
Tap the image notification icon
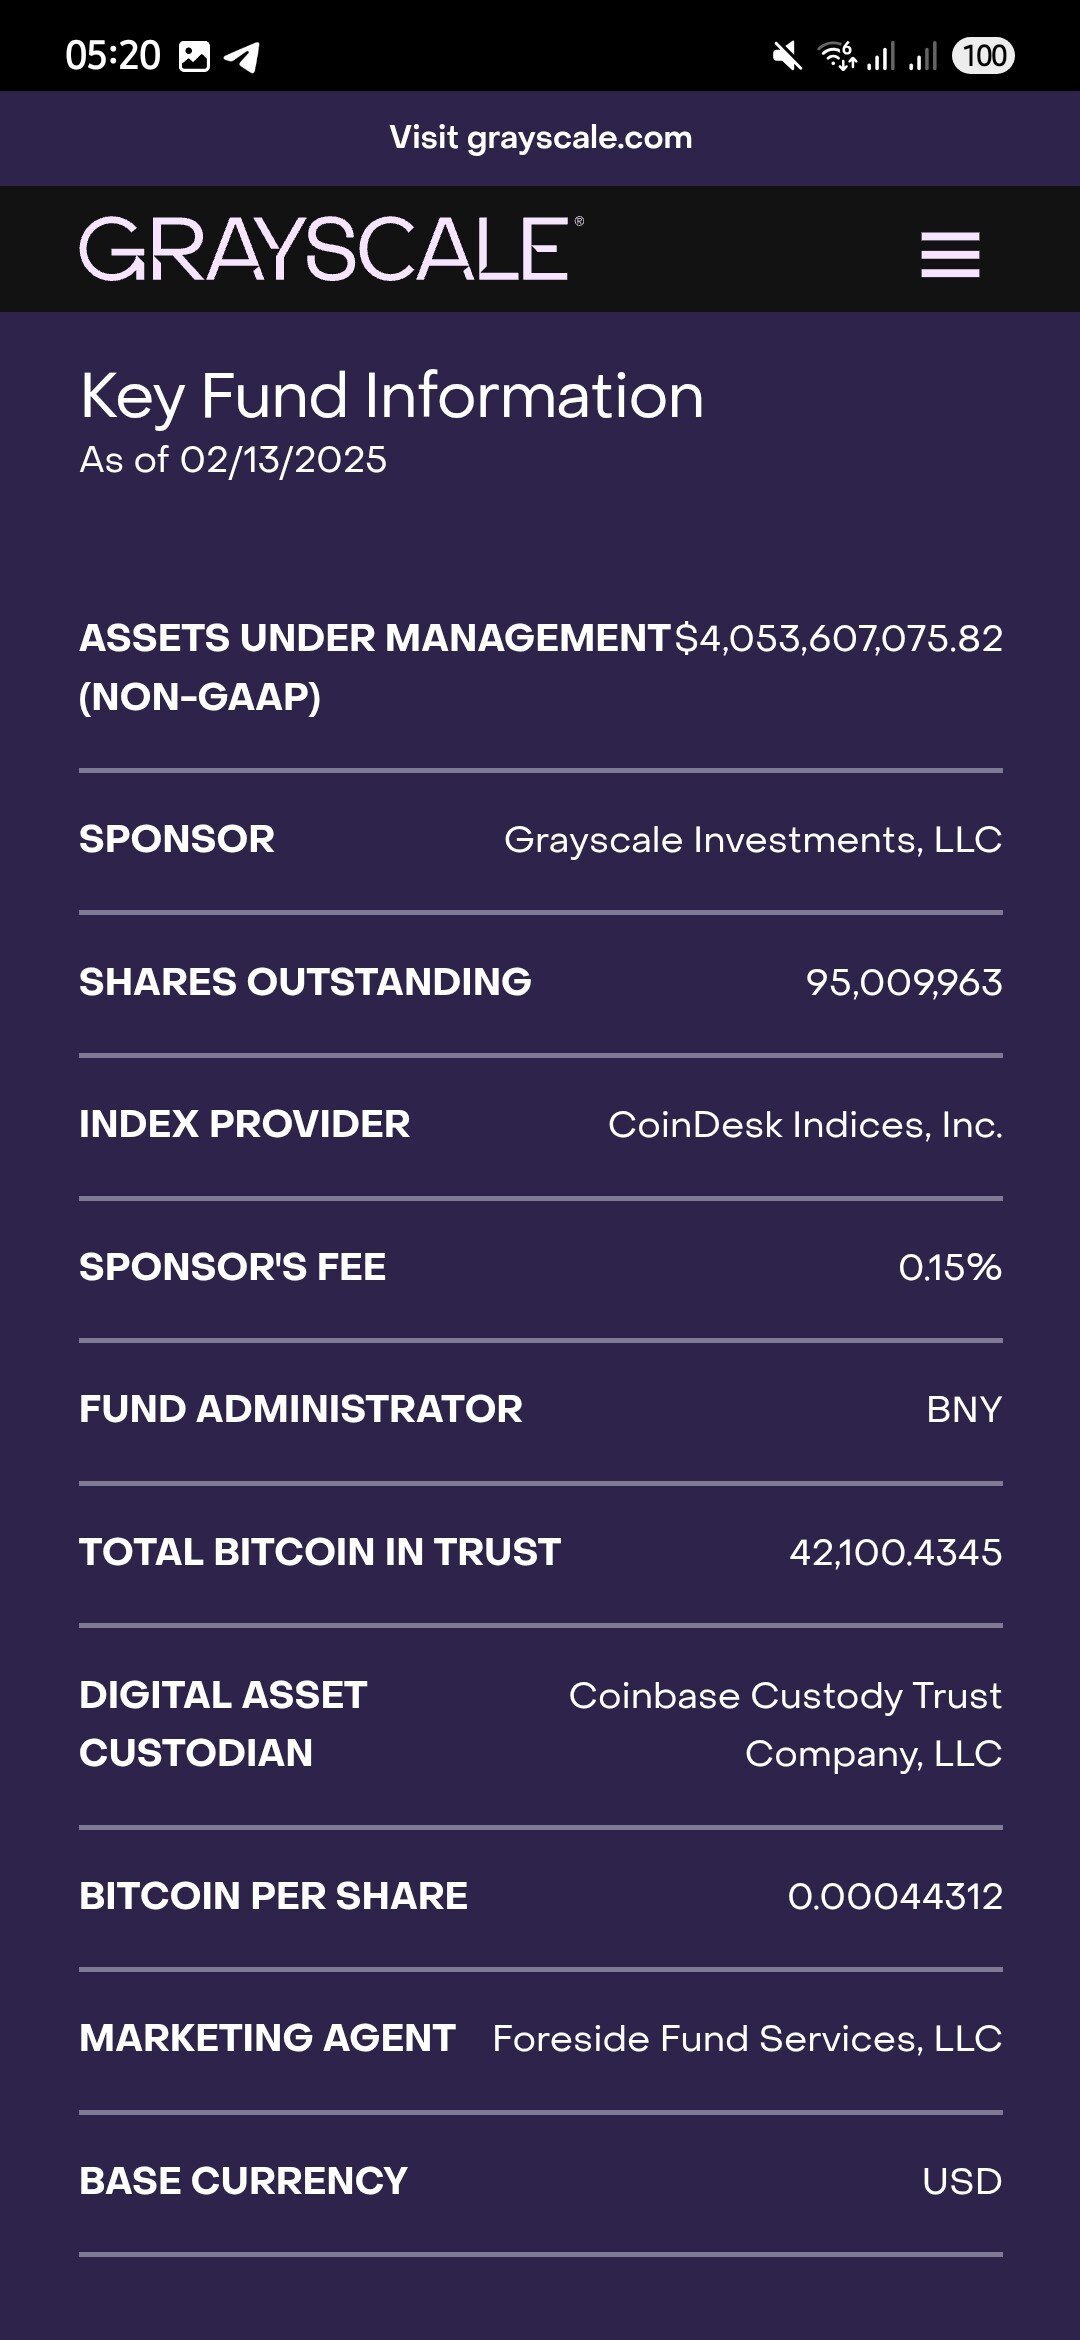click(194, 56)
